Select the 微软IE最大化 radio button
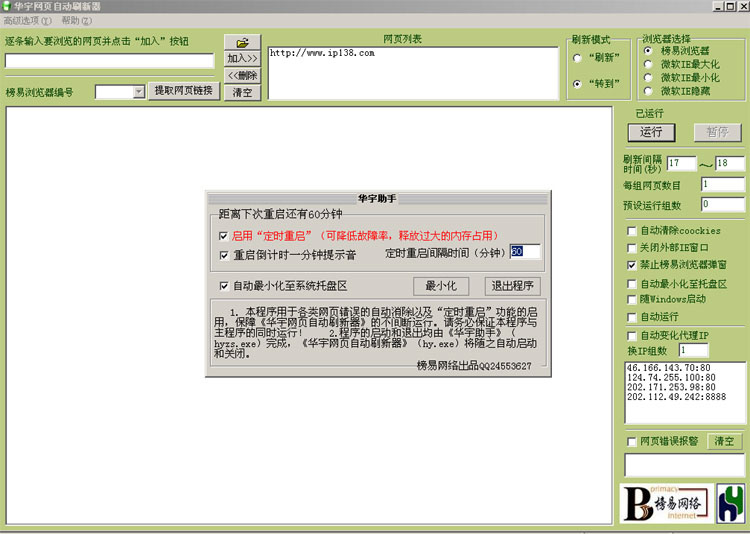Screen dimensions: 750x534 (x=648, y=64)
